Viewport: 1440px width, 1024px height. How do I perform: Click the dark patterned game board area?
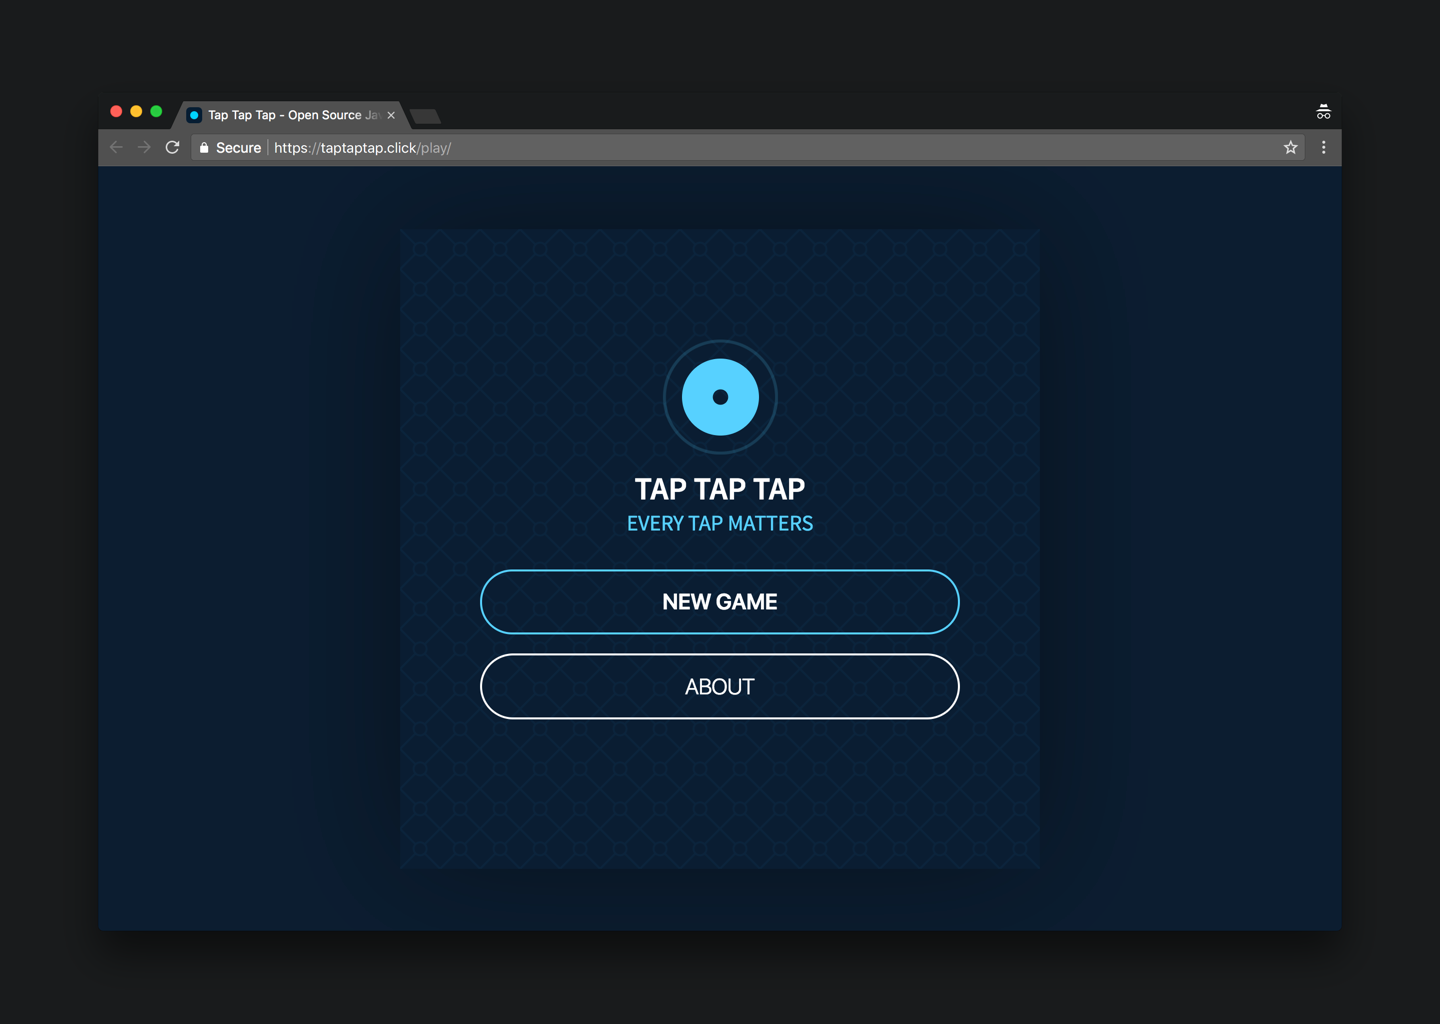720,800
